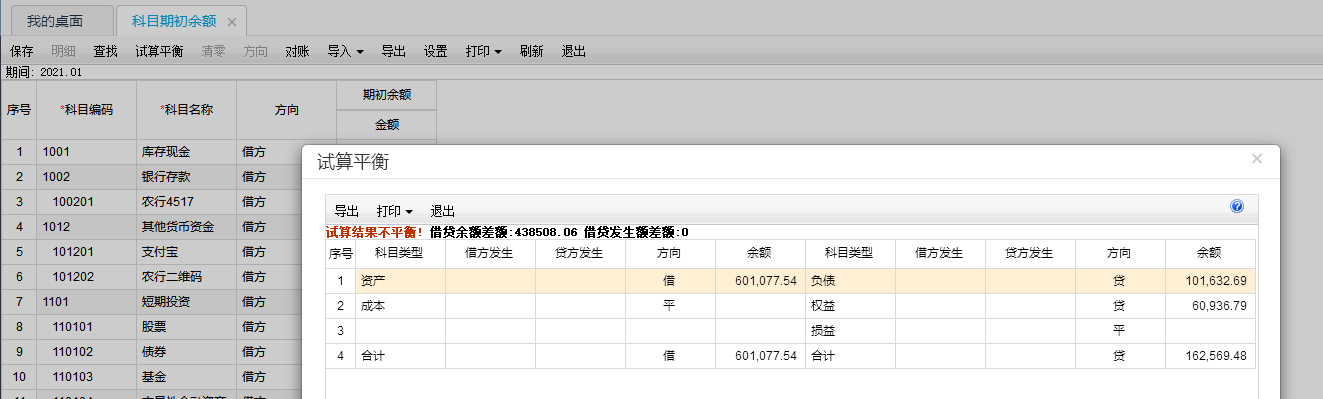Select account code 1002
Image resolution: width=1323 pixels, height=399 pixels.
tap(86, 177)
